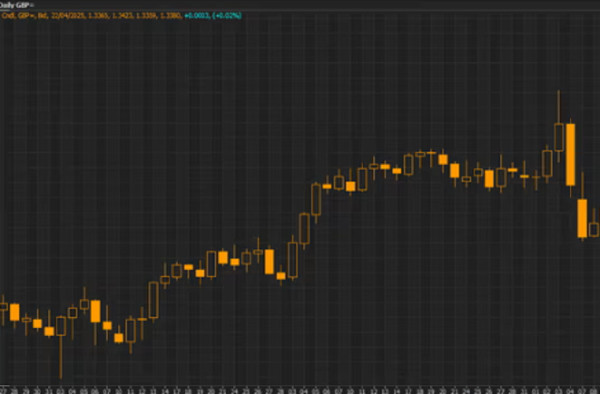Click the (+0.02%) percent change value
Viewport: 600px width, 394px height.
pos(227,16)
